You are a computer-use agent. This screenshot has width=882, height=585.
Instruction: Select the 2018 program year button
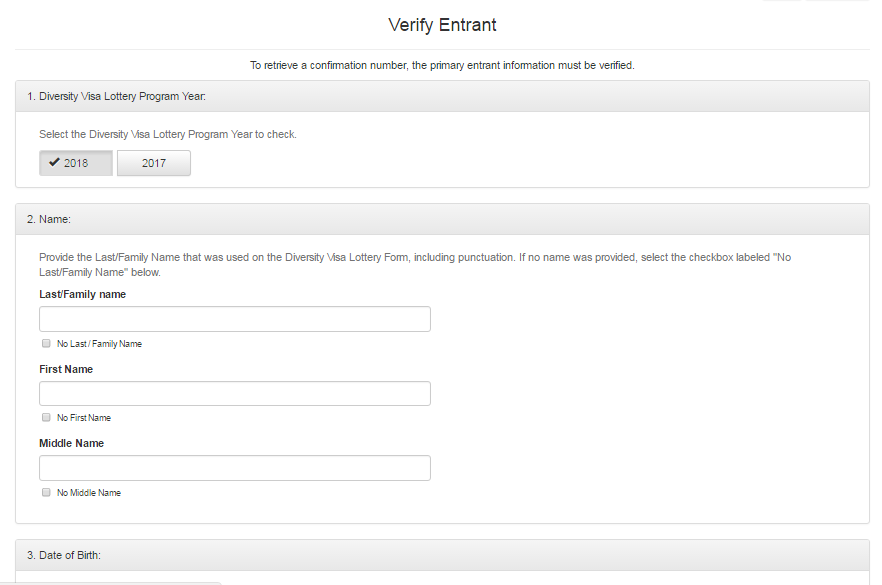click(76, 163)
